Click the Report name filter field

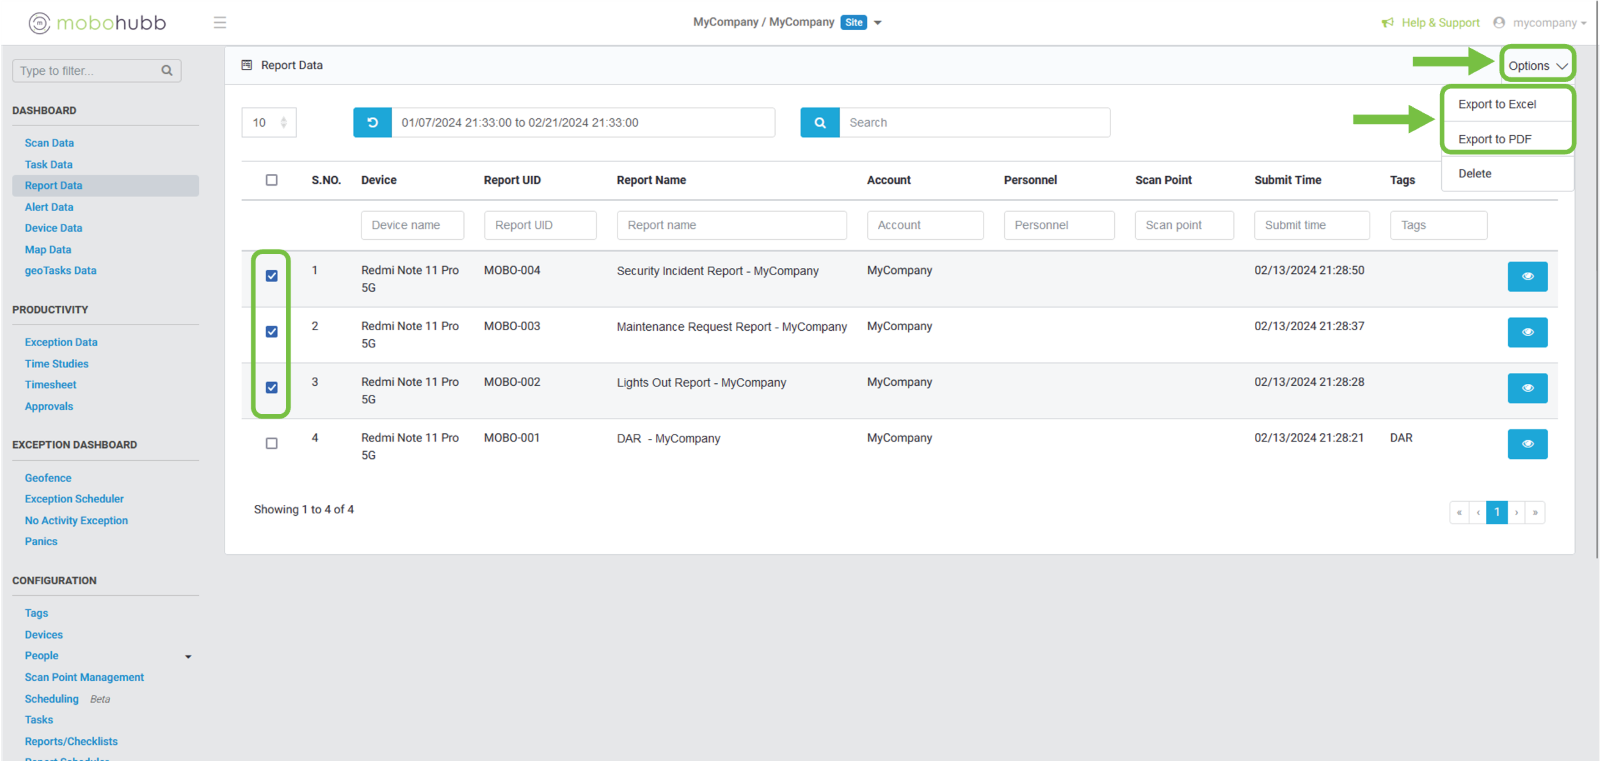pyautogui.click(x=731, y=225)
